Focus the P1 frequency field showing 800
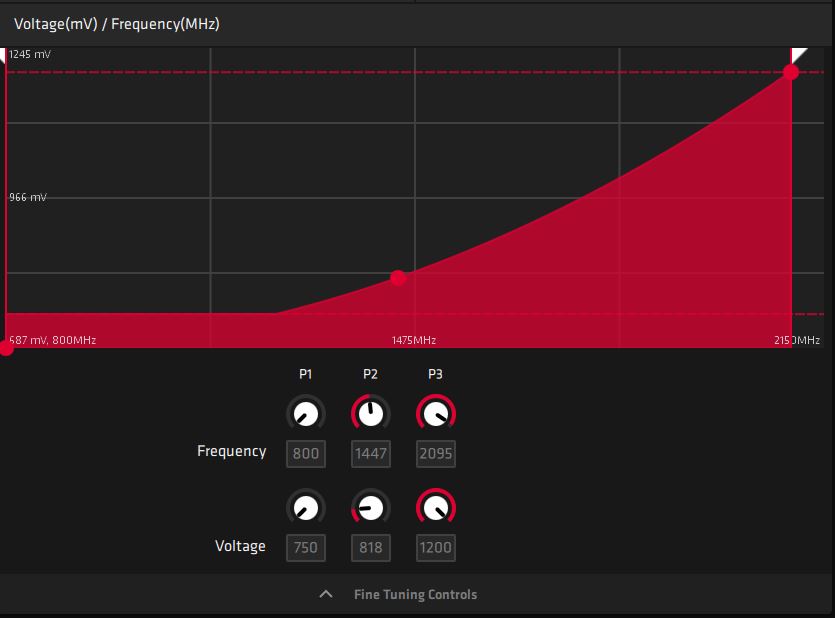This screenshot has width=835, height=618. (x=306, y=454)
